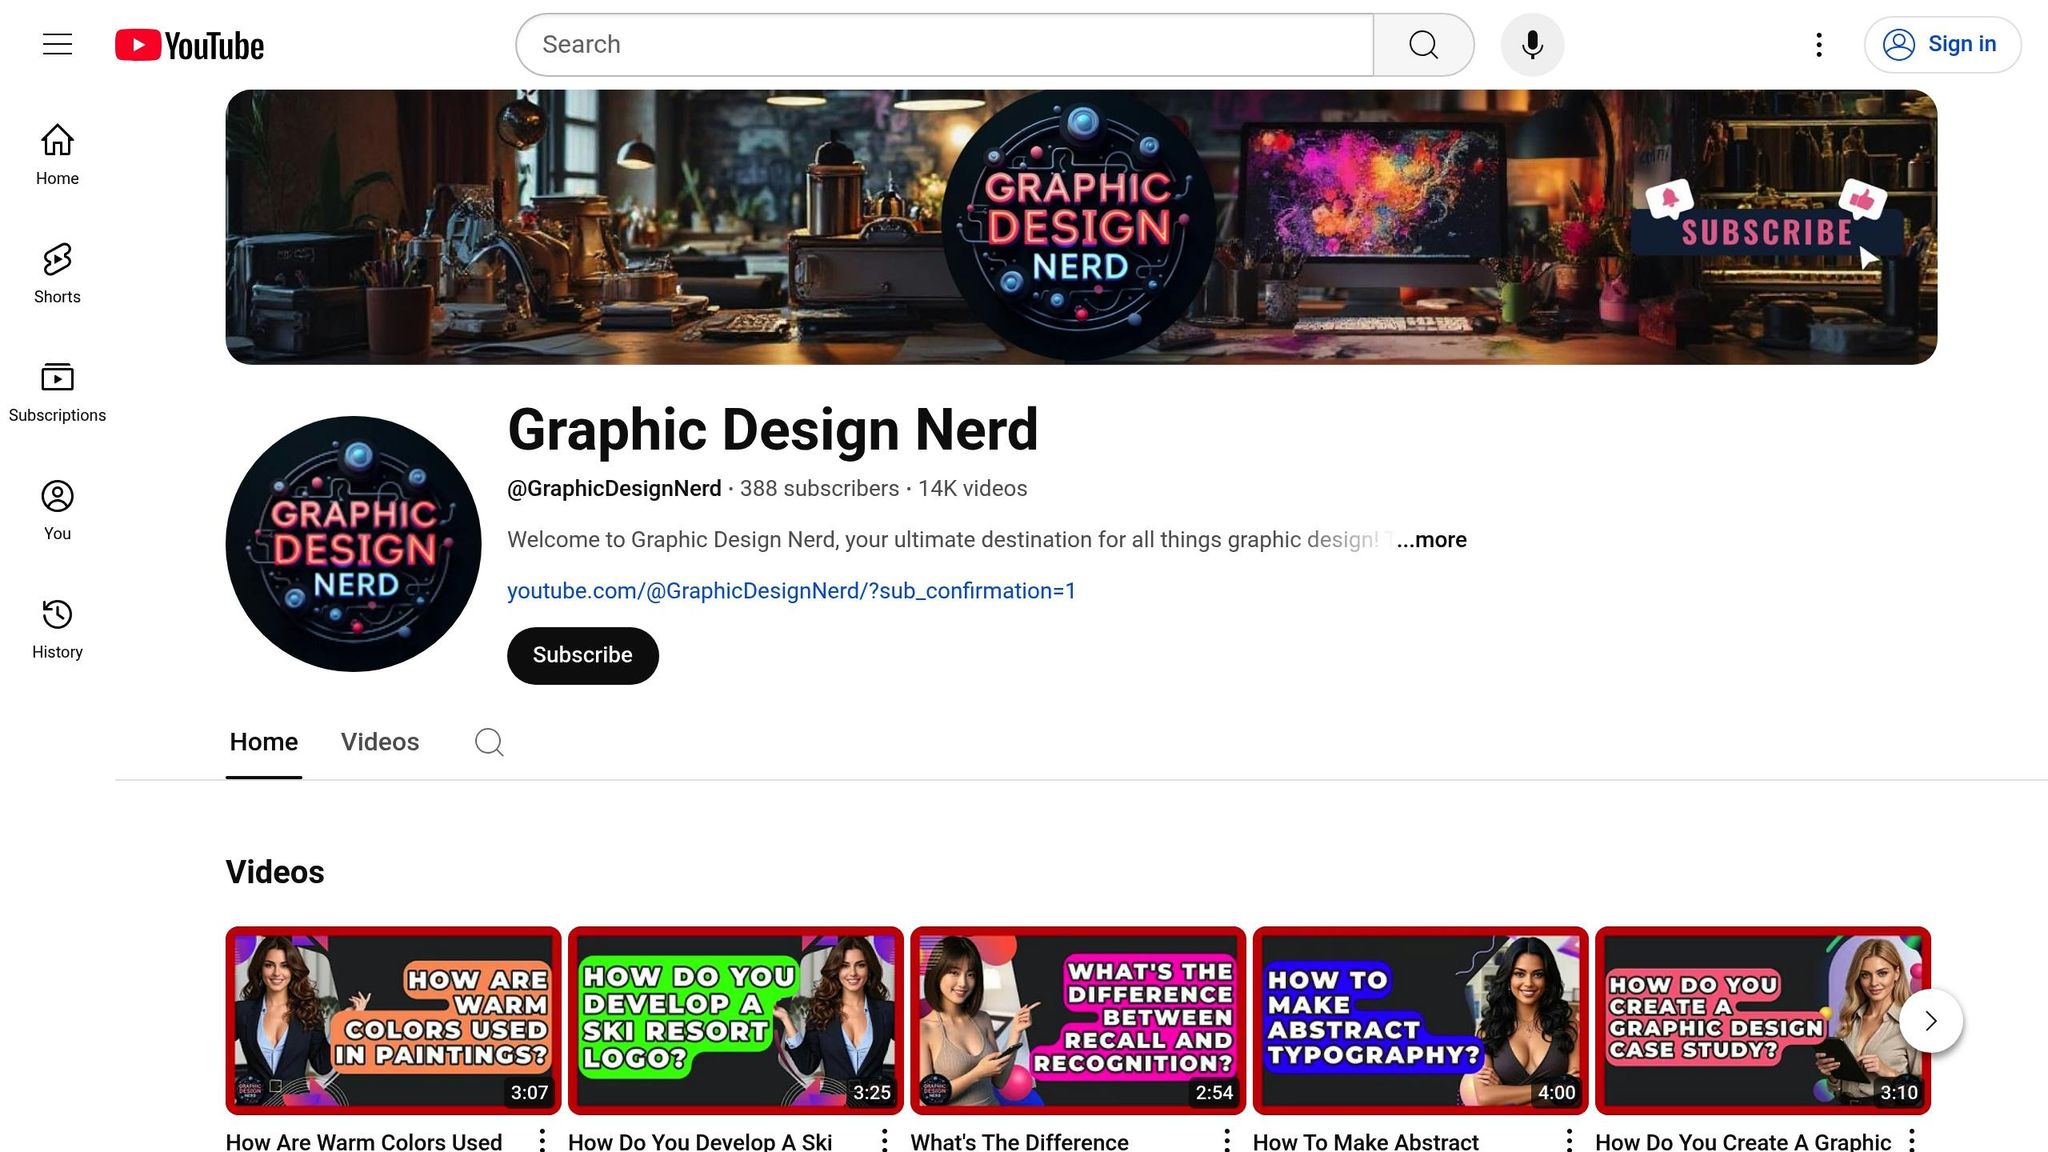This screenshot has height=1152, width=2048.
Task: Click the Sign in button
Action: [1941, 44]
